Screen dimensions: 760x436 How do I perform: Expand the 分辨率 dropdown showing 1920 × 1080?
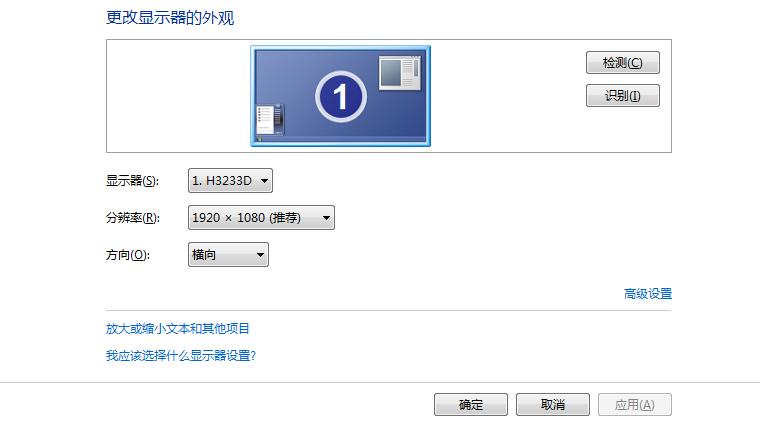point(261,218)
